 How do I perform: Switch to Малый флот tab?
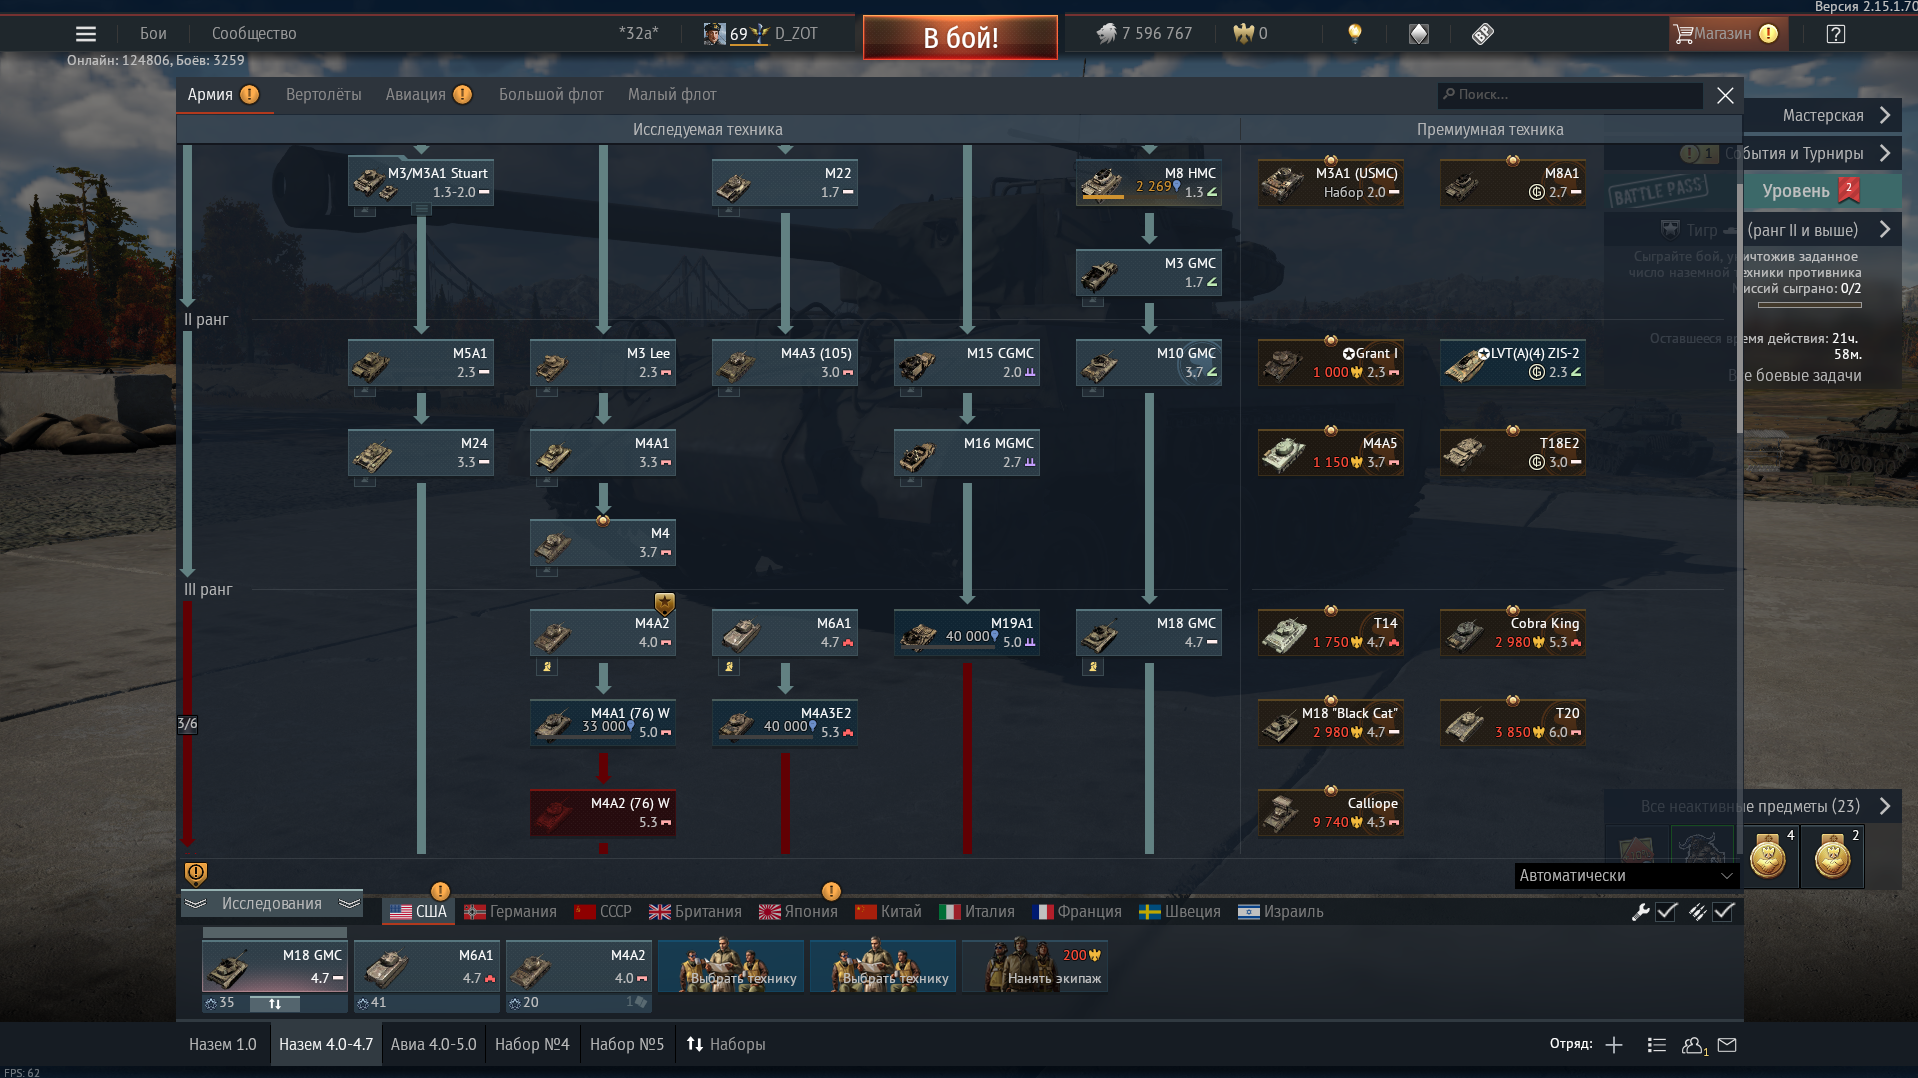click(672, 95)
